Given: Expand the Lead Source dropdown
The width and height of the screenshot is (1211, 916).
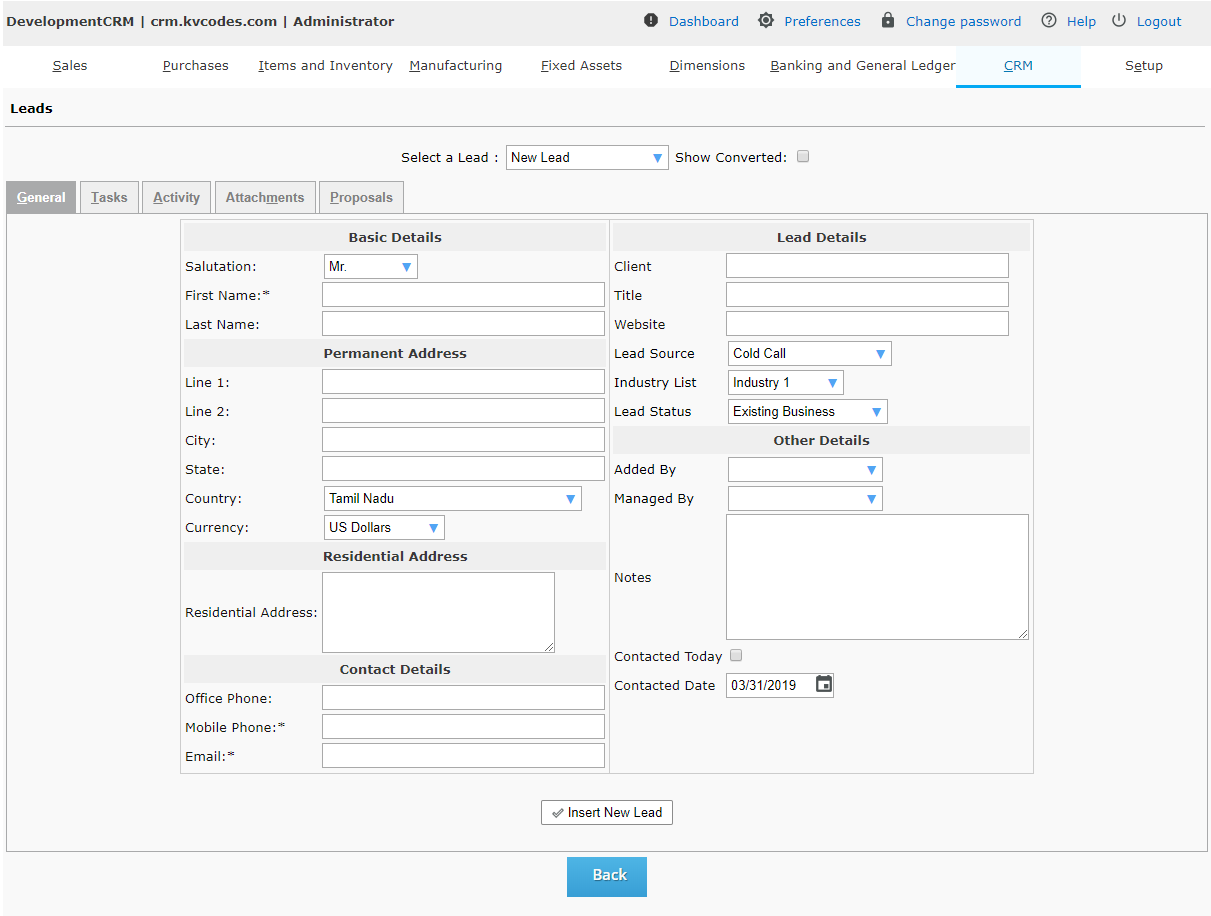Looking at the screenshot, I should [x=809, y=354].
